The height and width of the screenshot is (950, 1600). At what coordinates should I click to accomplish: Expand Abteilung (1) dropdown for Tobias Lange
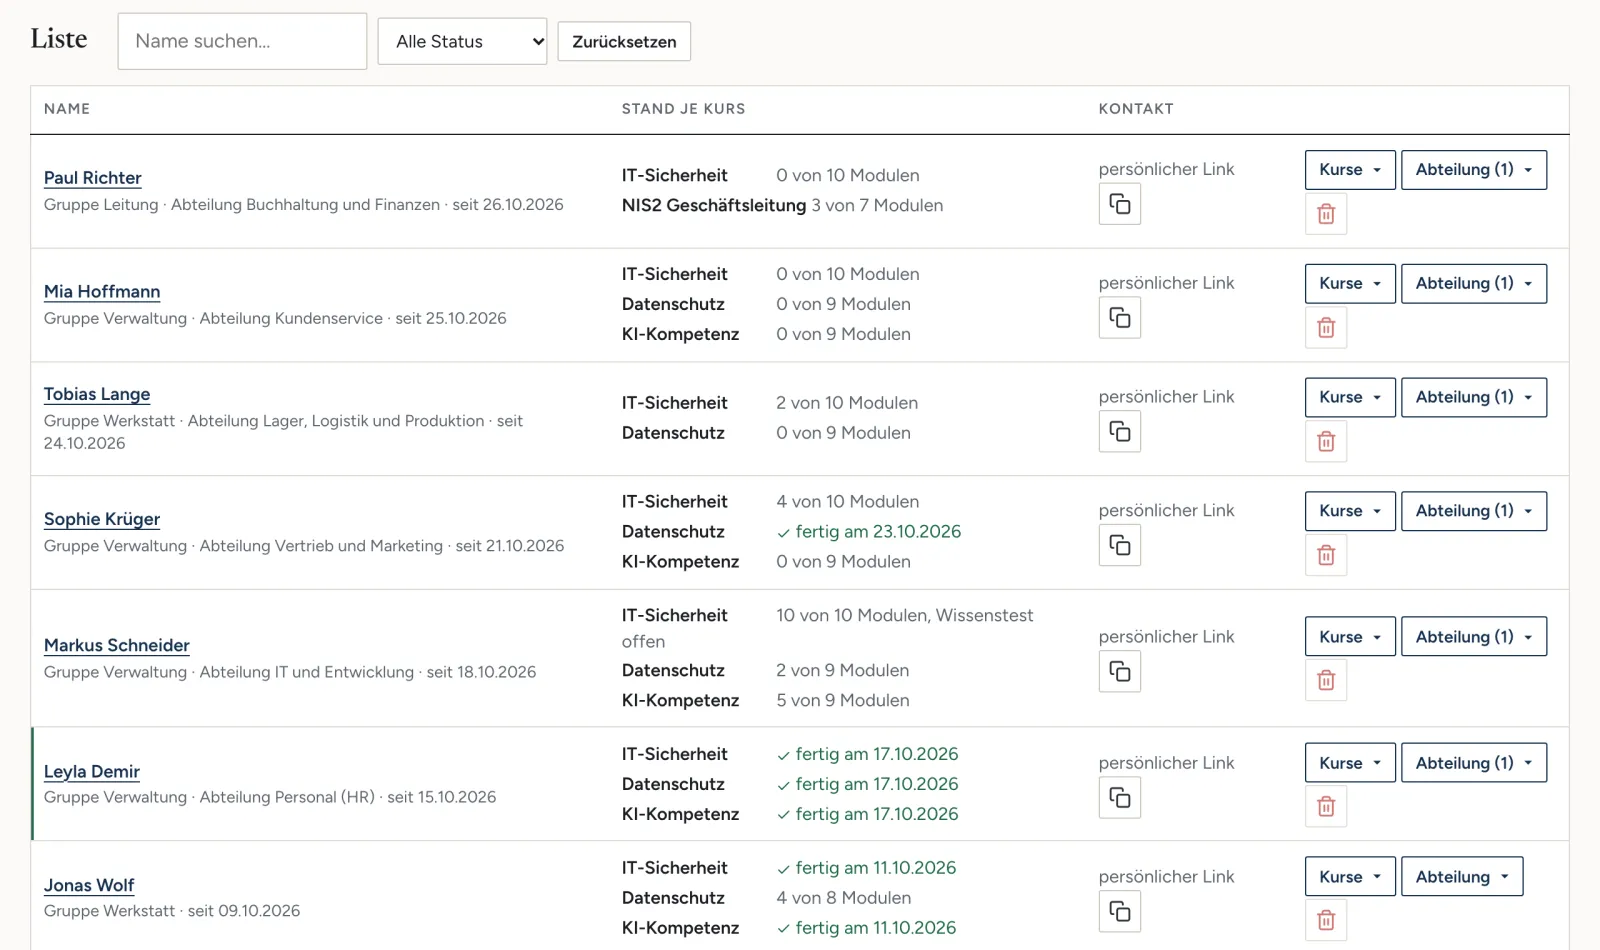[1474, 397]
